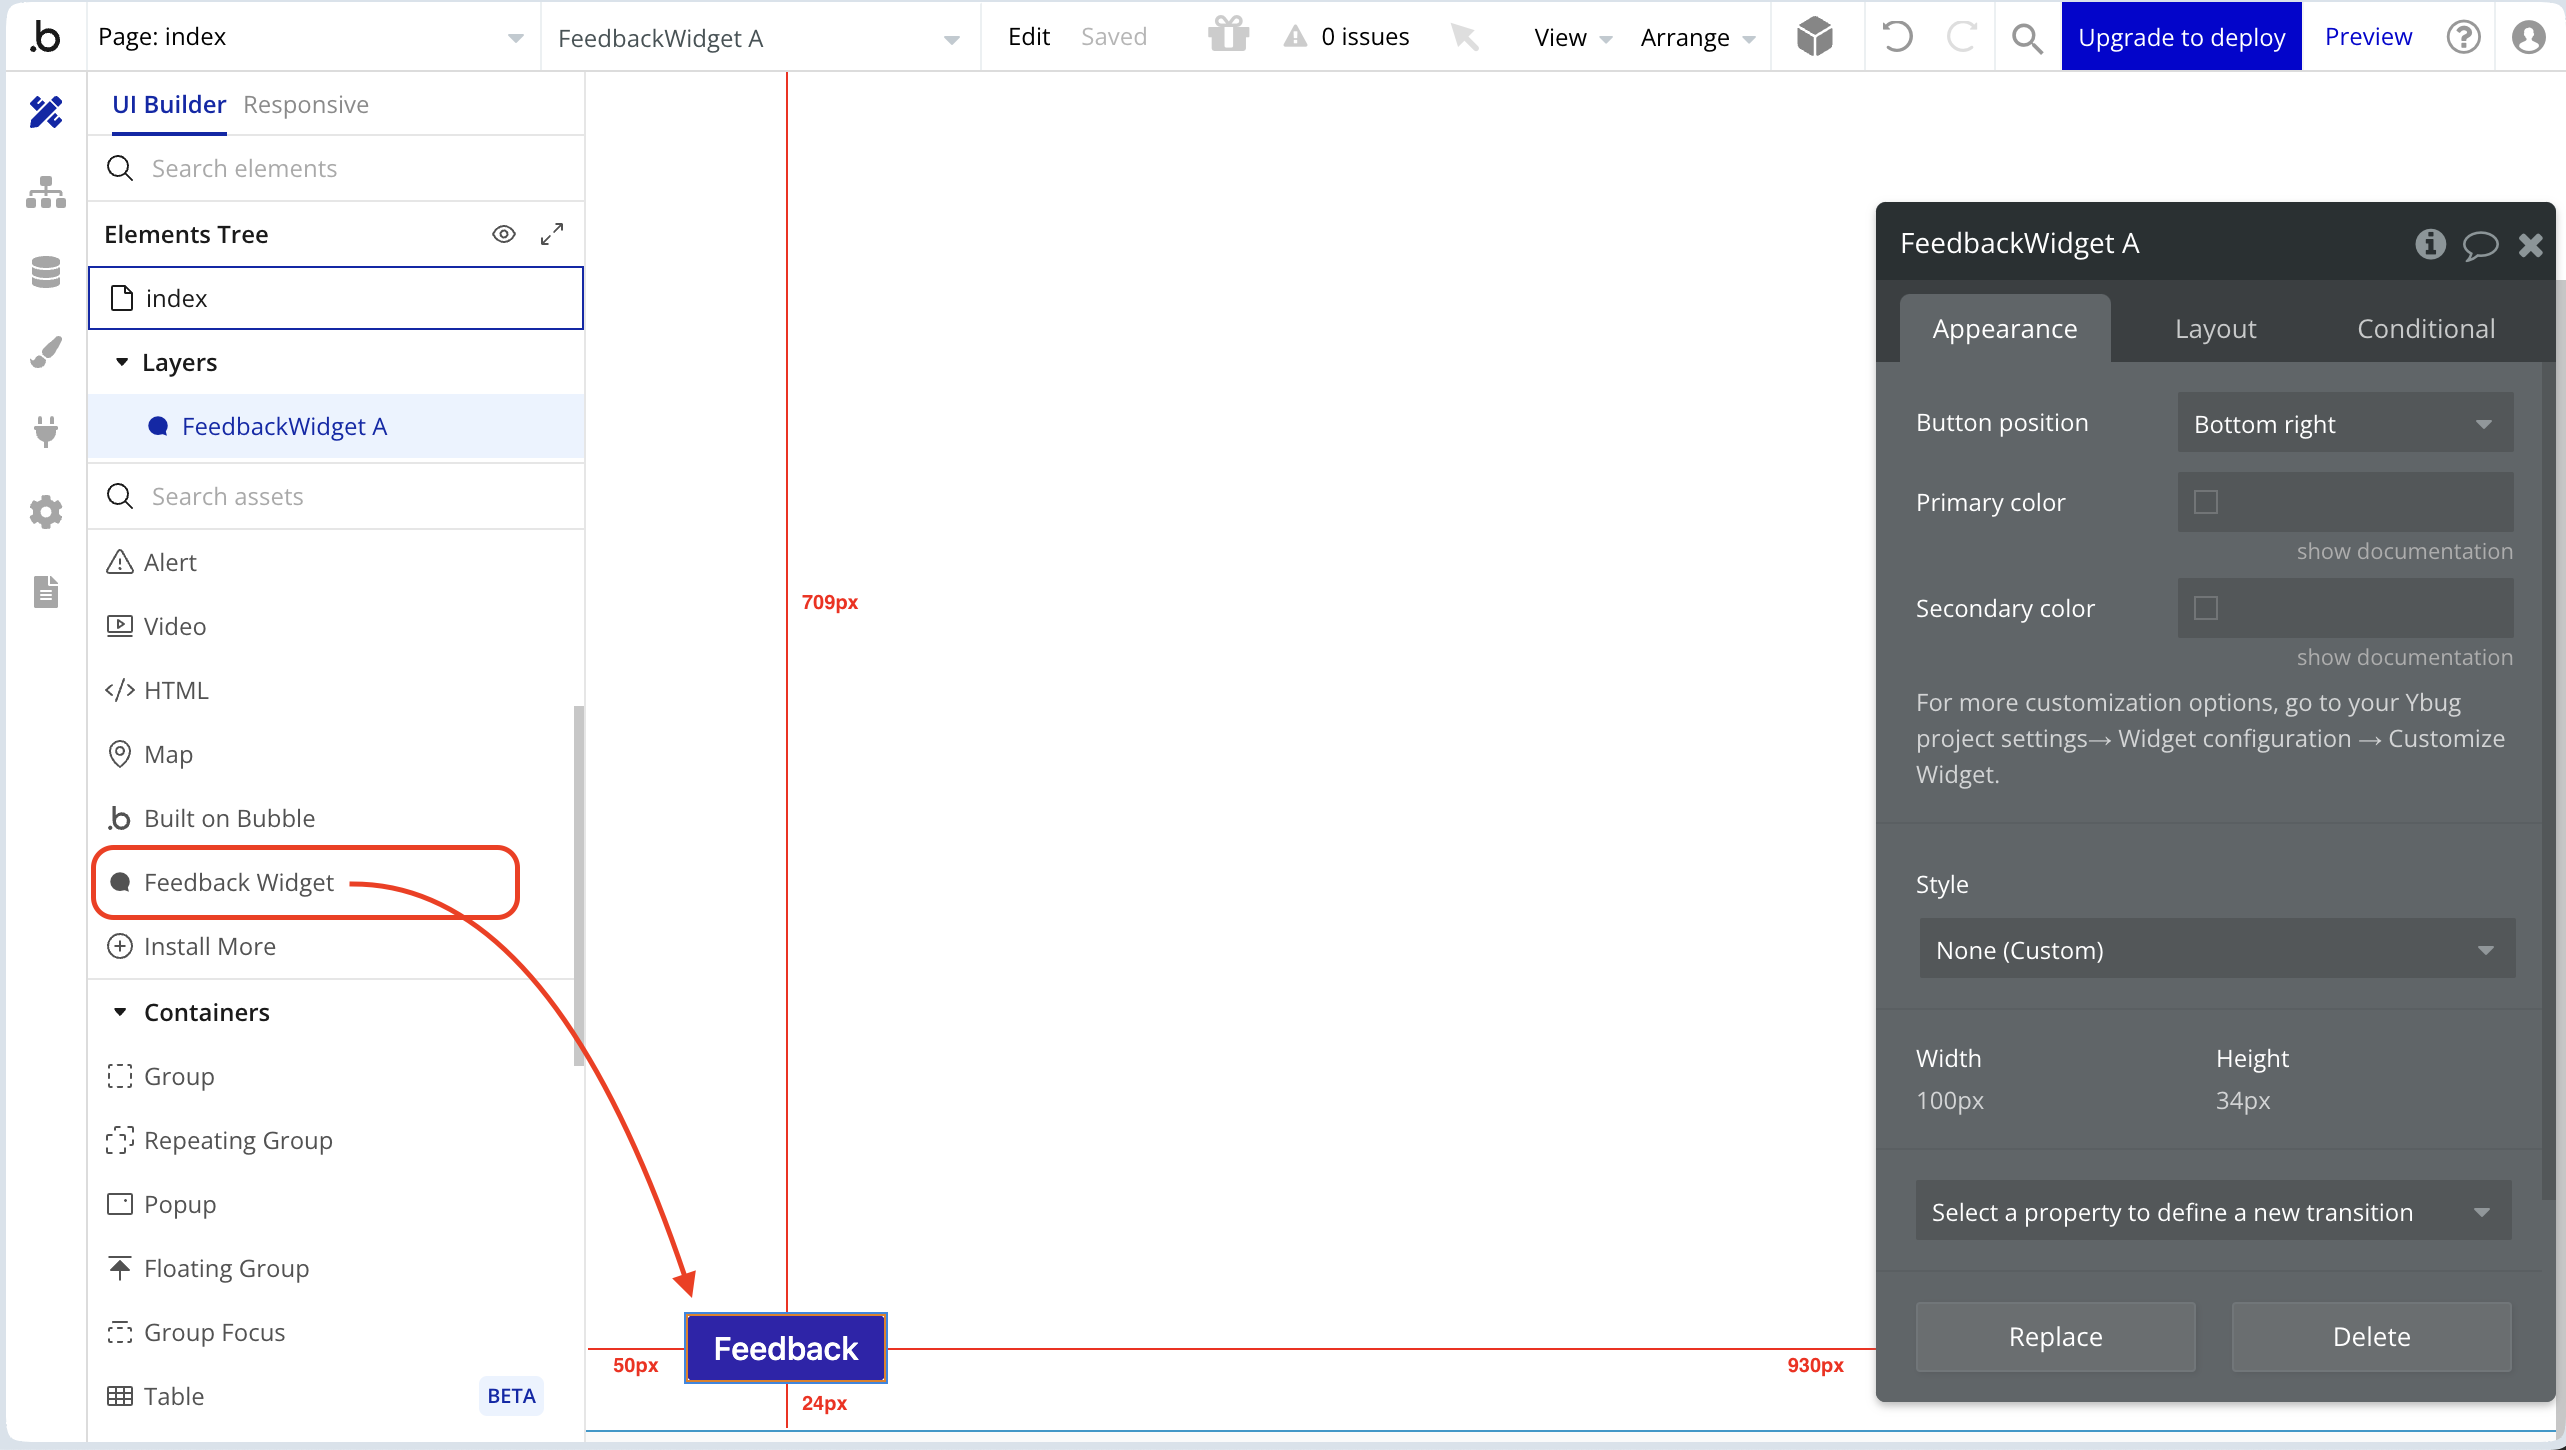Open the Settings gear icon
Screen dimensions: 2566x1450
pyautogui.click(x=46, y=512)
